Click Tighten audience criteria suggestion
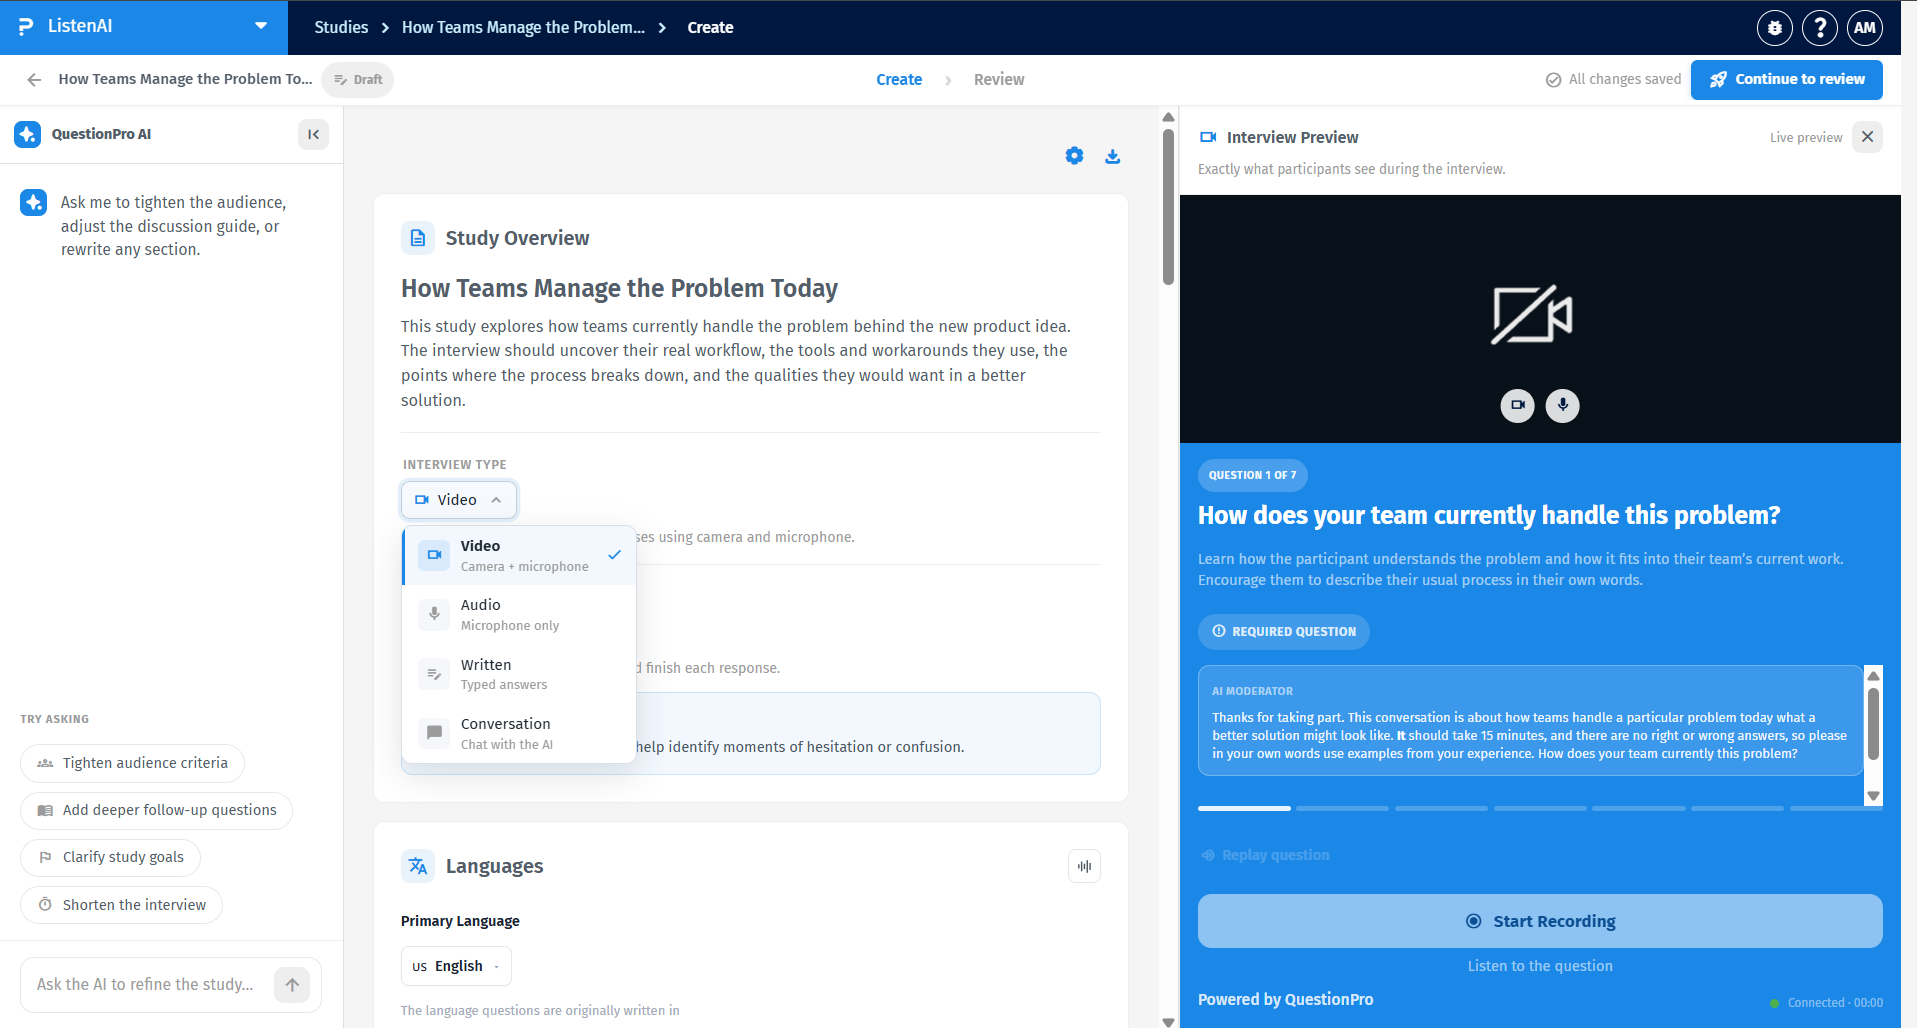 coord(132,763)
